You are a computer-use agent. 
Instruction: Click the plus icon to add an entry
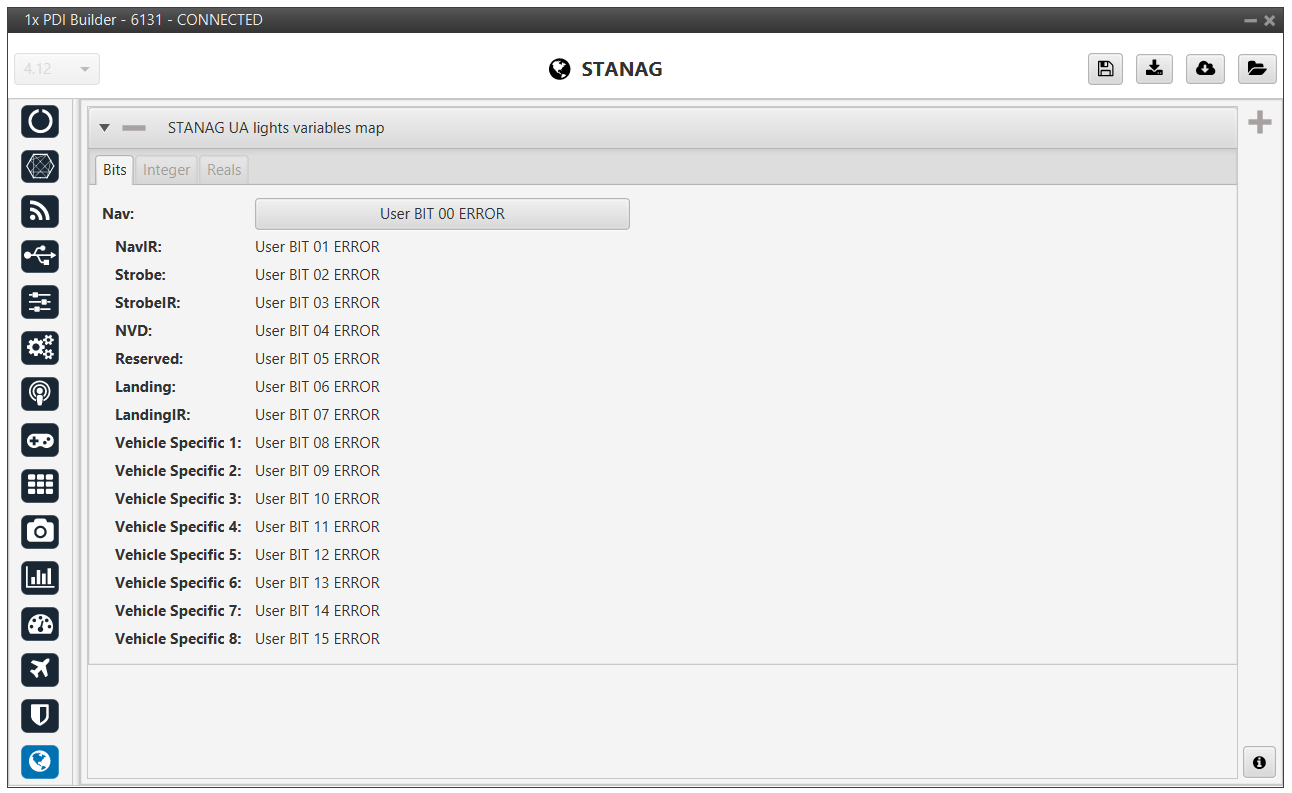coord(1260,123)
